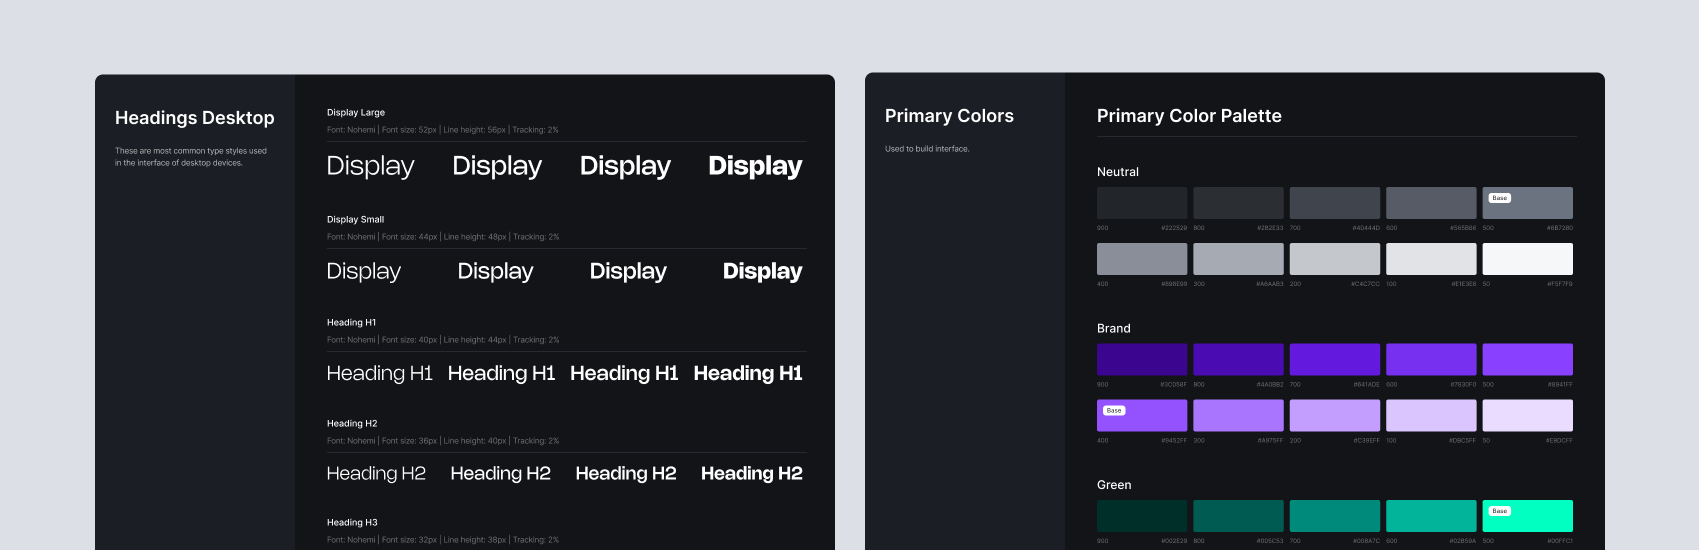Click the boldest Display Small sample

[762, 272]
